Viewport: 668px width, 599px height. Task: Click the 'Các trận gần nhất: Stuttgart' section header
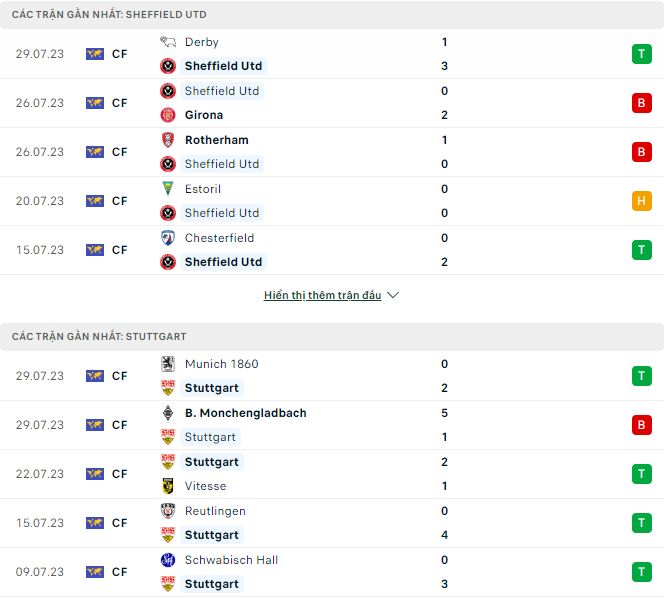(x=99, y=337)
